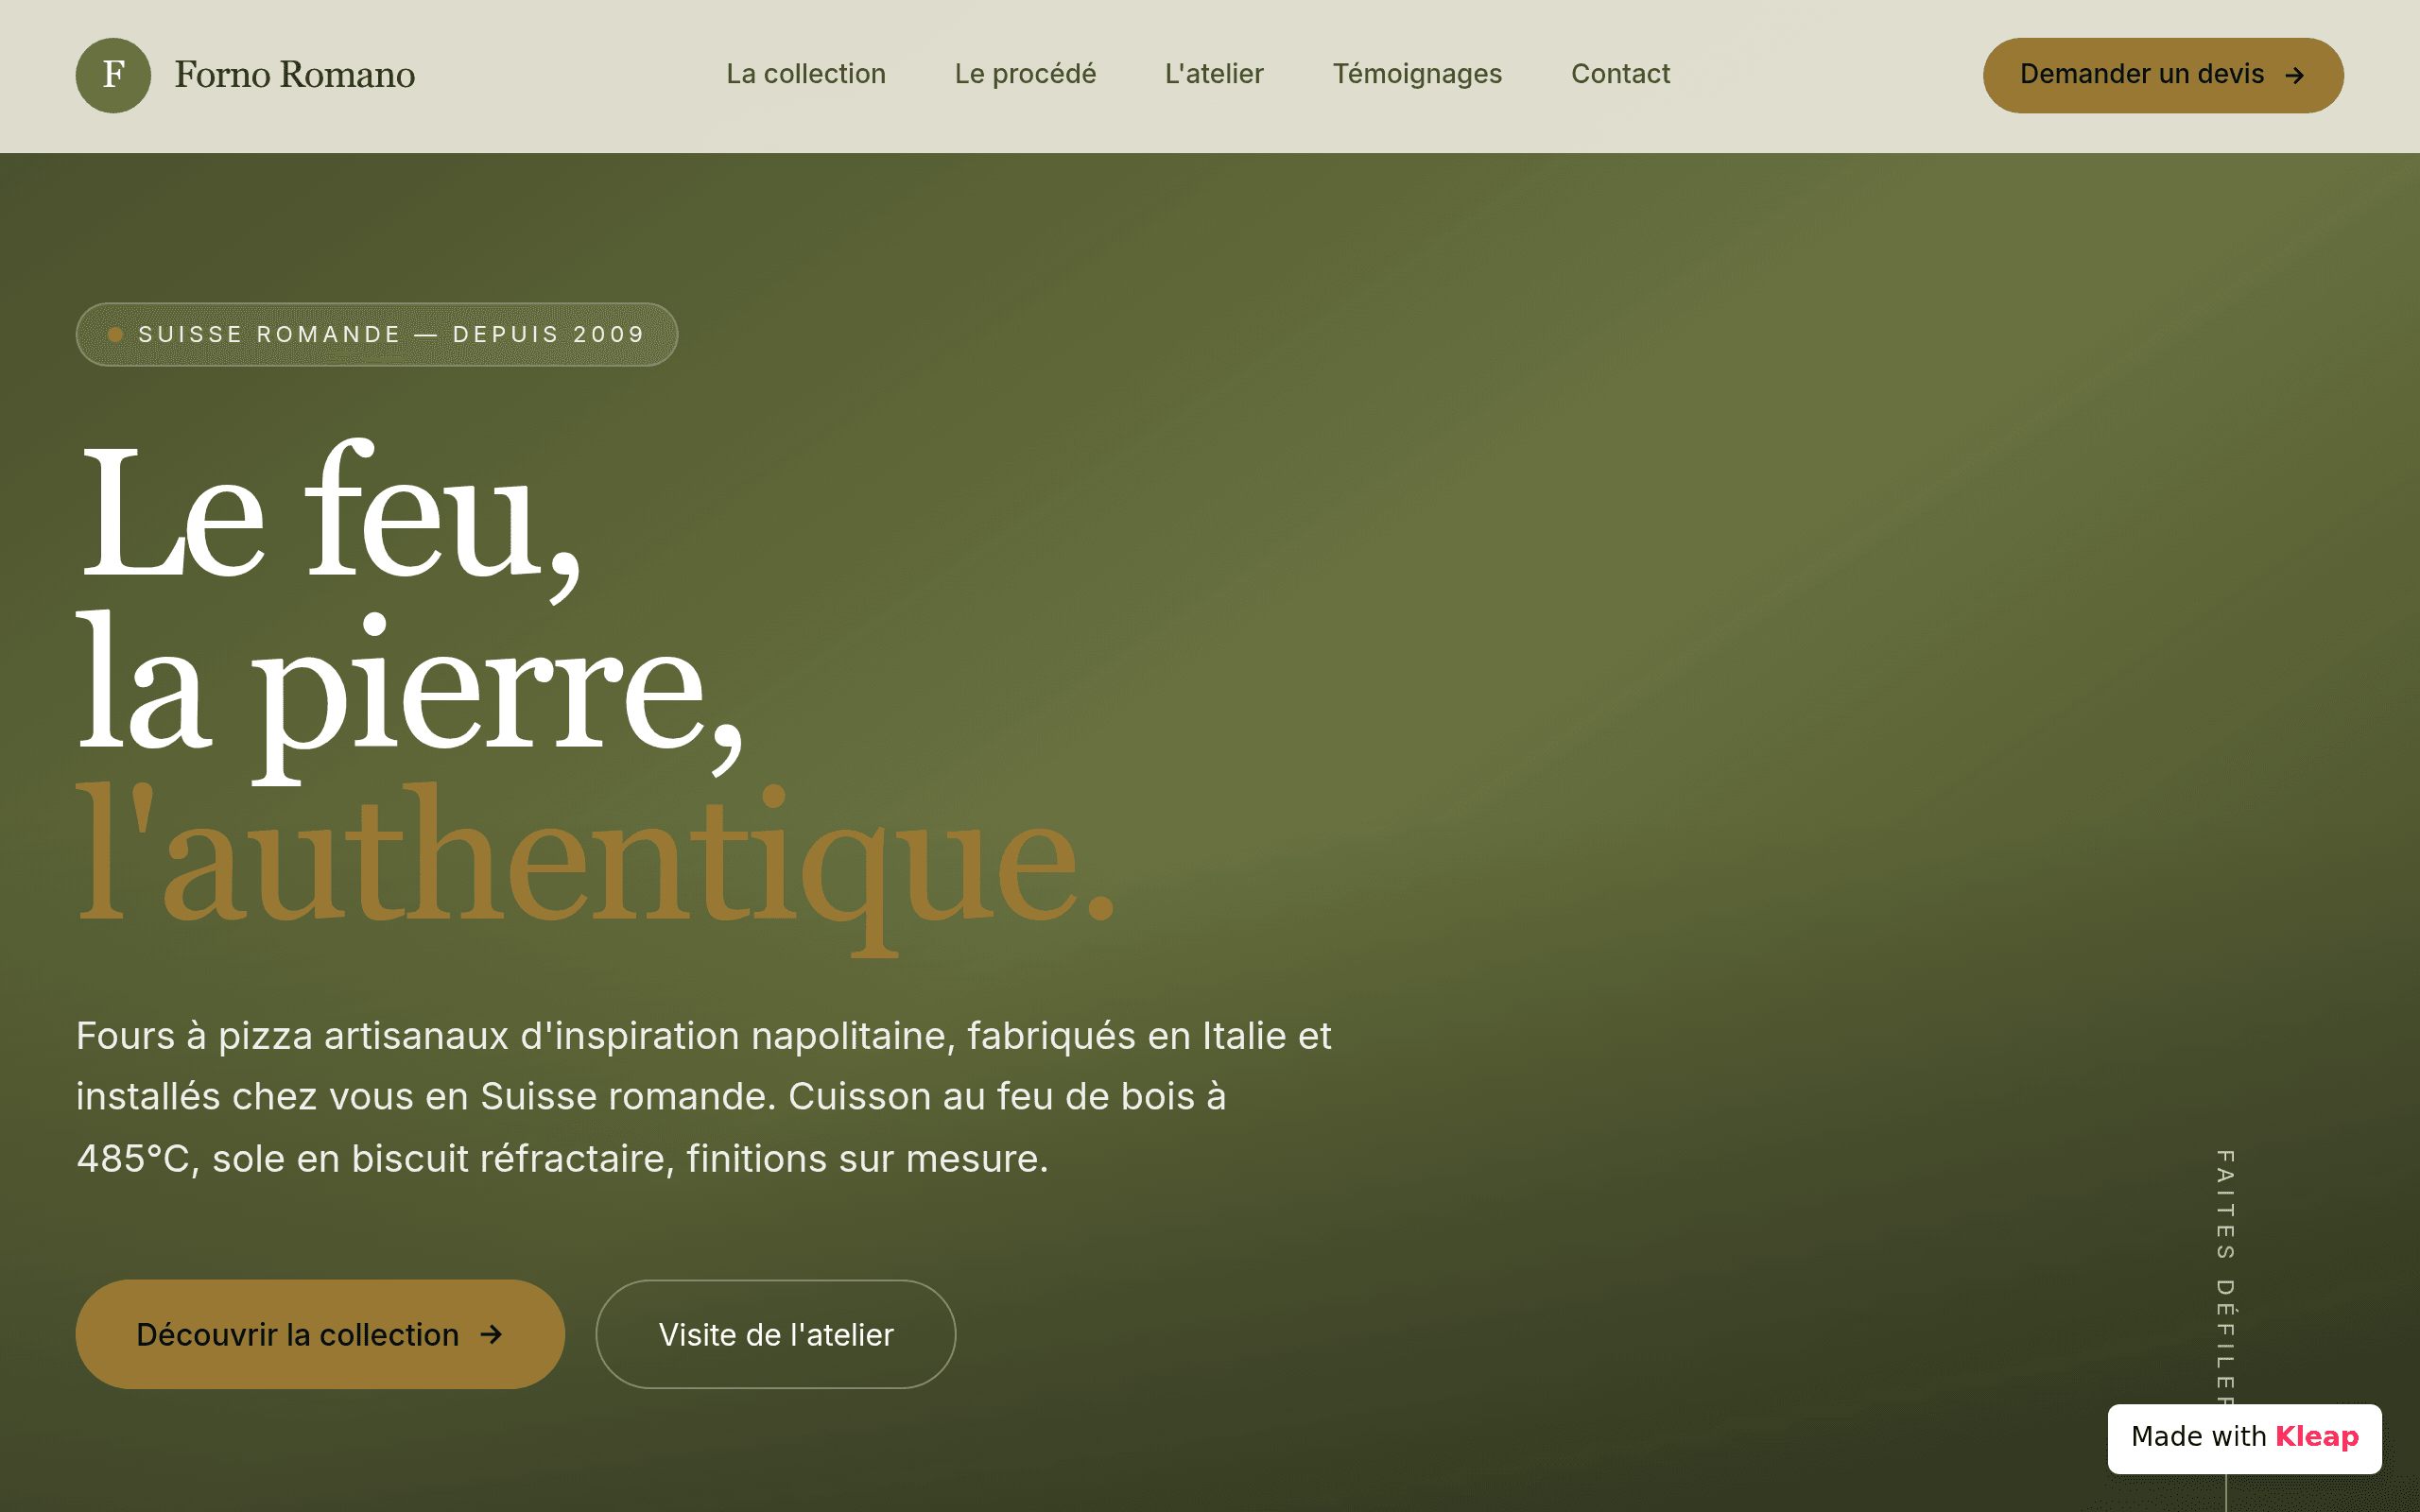Image resolution: width=2420 pixels, height=1512 pixels.
Task: Select the L'atelier navigation link
Action: coord(1214,74)
